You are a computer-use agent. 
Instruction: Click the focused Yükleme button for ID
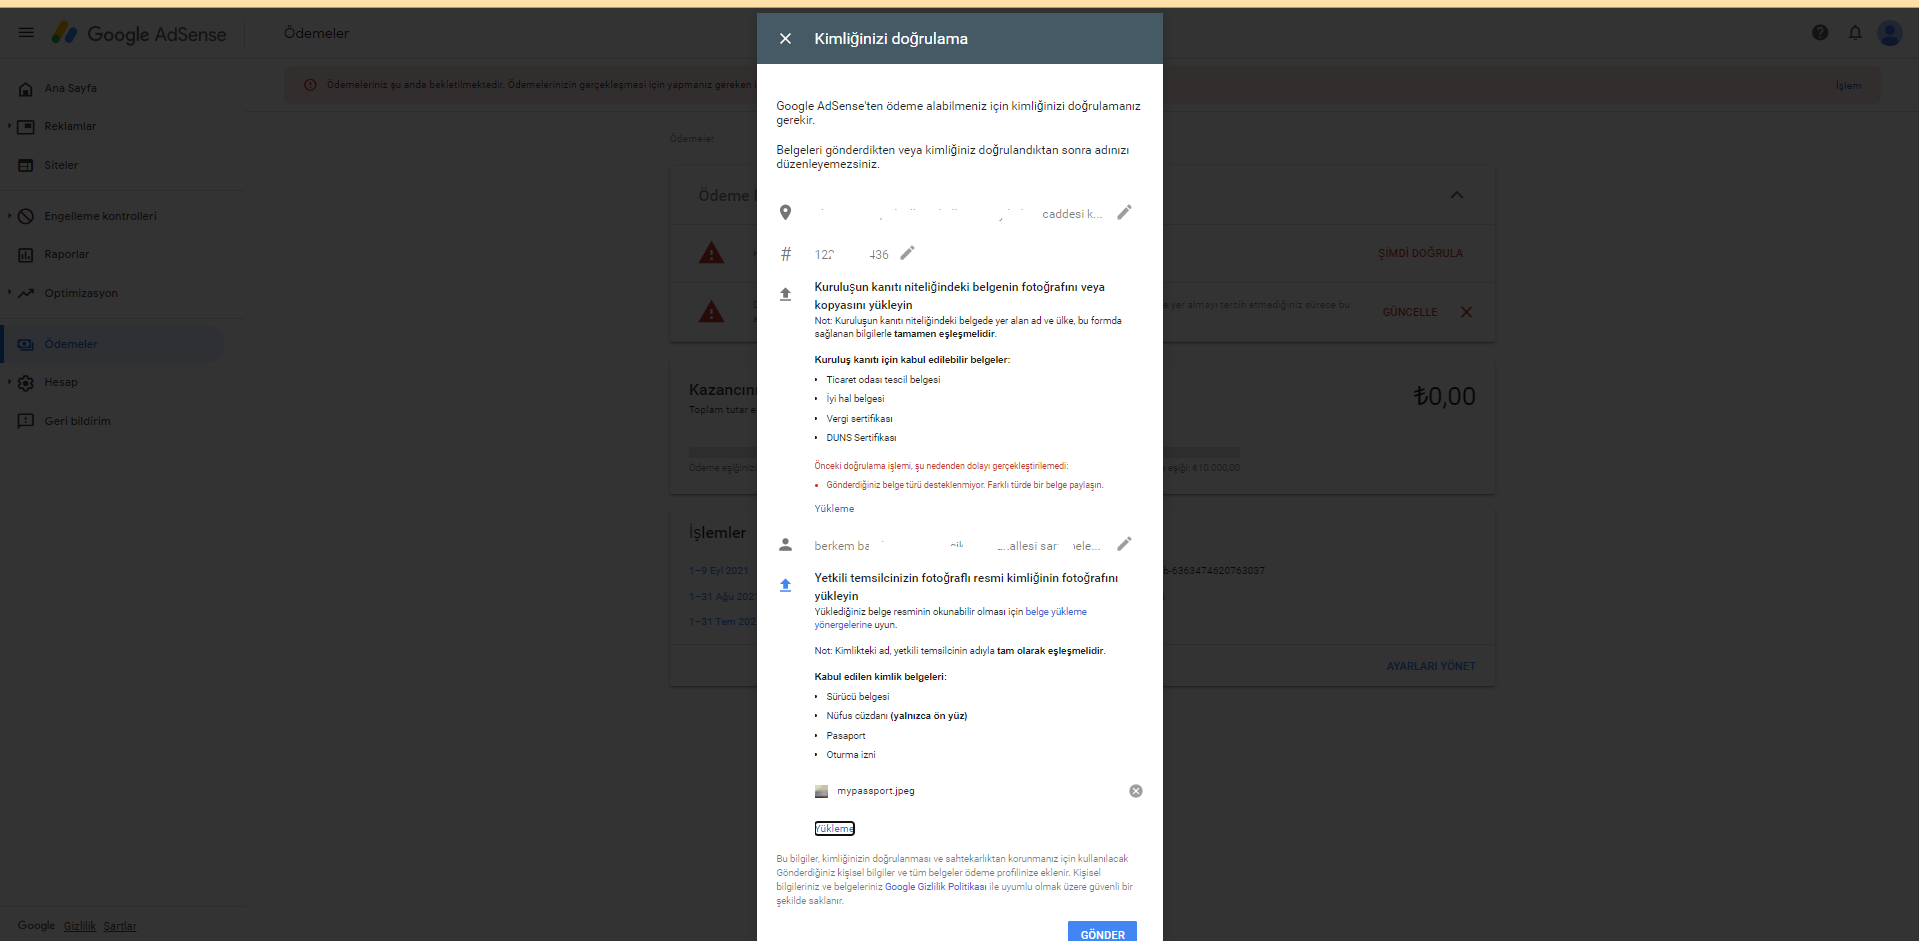coord(834,829)
